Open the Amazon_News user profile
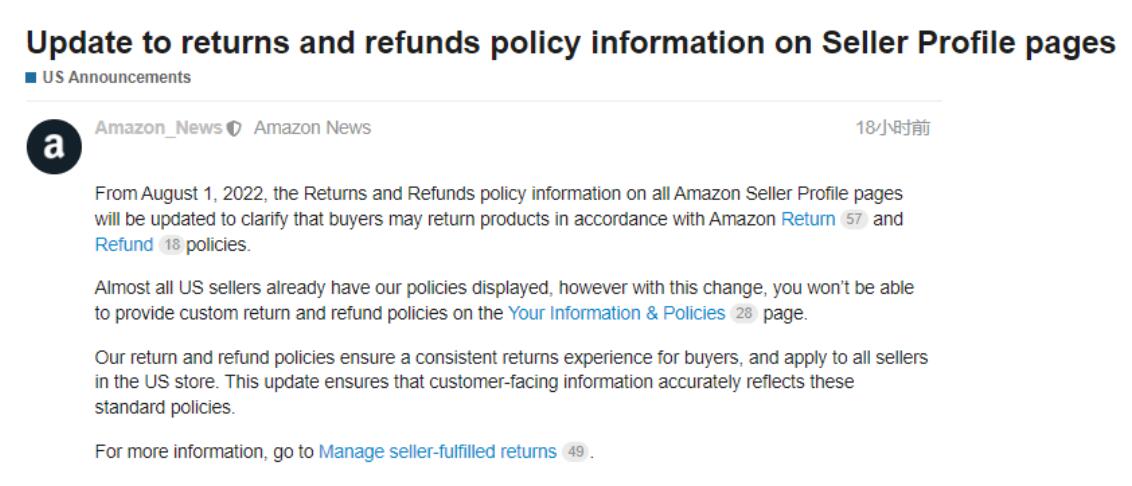The width and height of the screenshot is (1132, 486). coord(158,128)
